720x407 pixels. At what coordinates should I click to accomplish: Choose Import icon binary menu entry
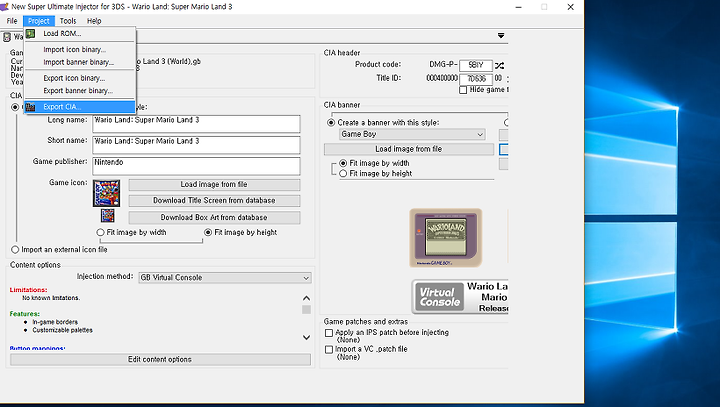(80, 50)
